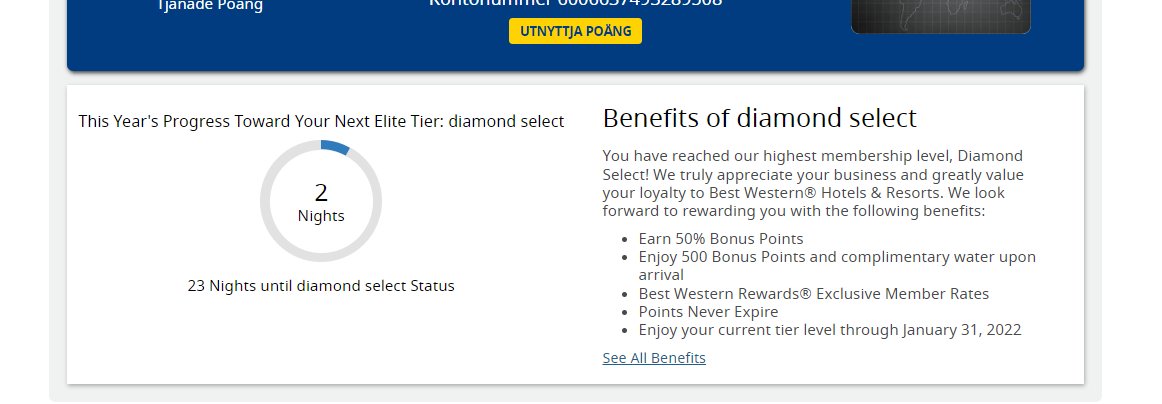Click the UTNYTTJA POÄNG button
Viewport: 1162px width, 404px height.
(x=575, y=31)
